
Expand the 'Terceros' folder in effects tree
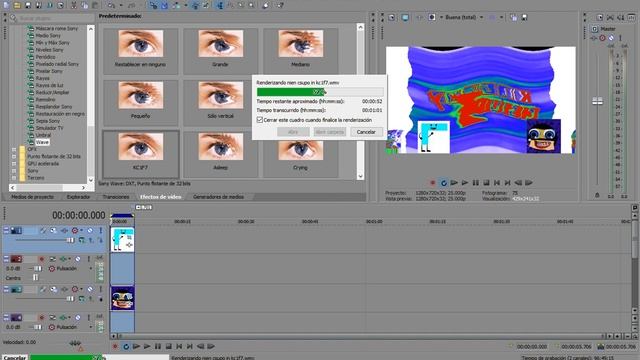[x=14, y=178]
